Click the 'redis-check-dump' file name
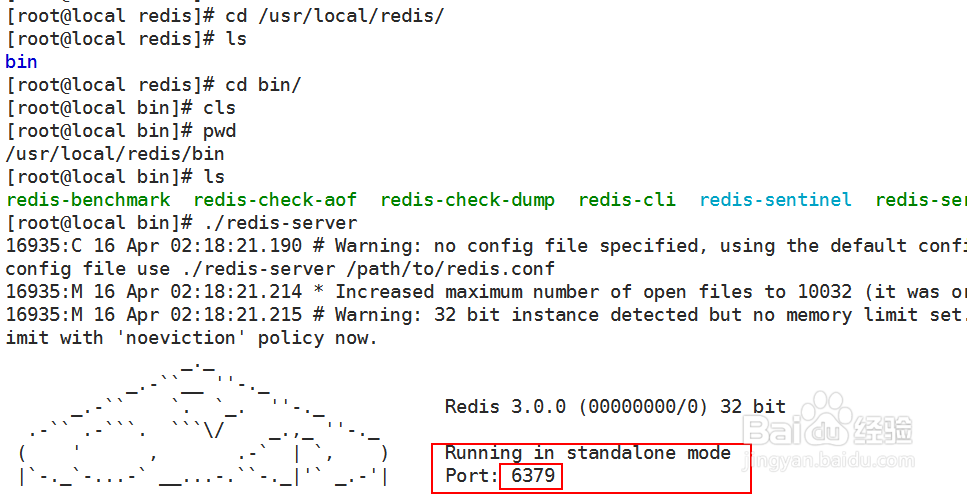Screen dimensions: 967x494 [467, 200]
